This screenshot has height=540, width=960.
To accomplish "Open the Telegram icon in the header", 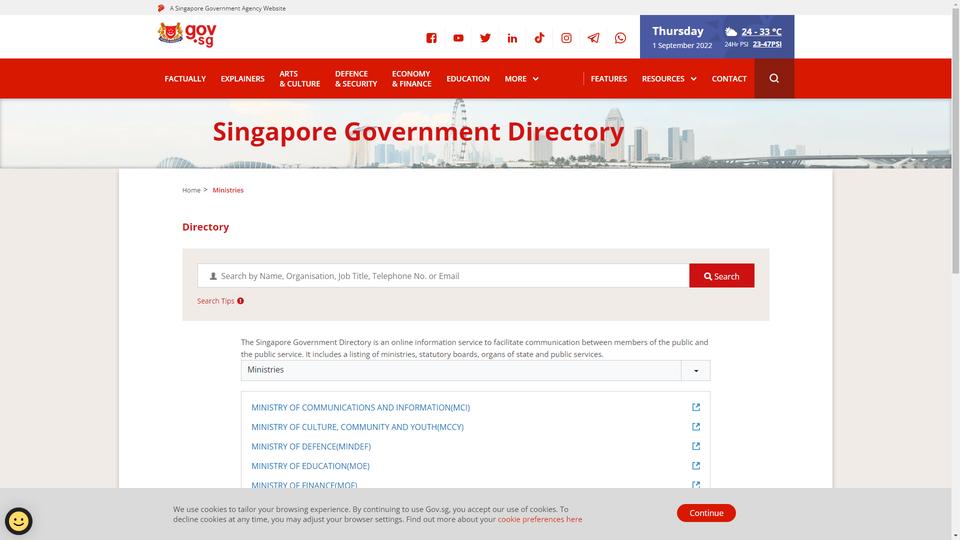I will [x=593, y=38].
